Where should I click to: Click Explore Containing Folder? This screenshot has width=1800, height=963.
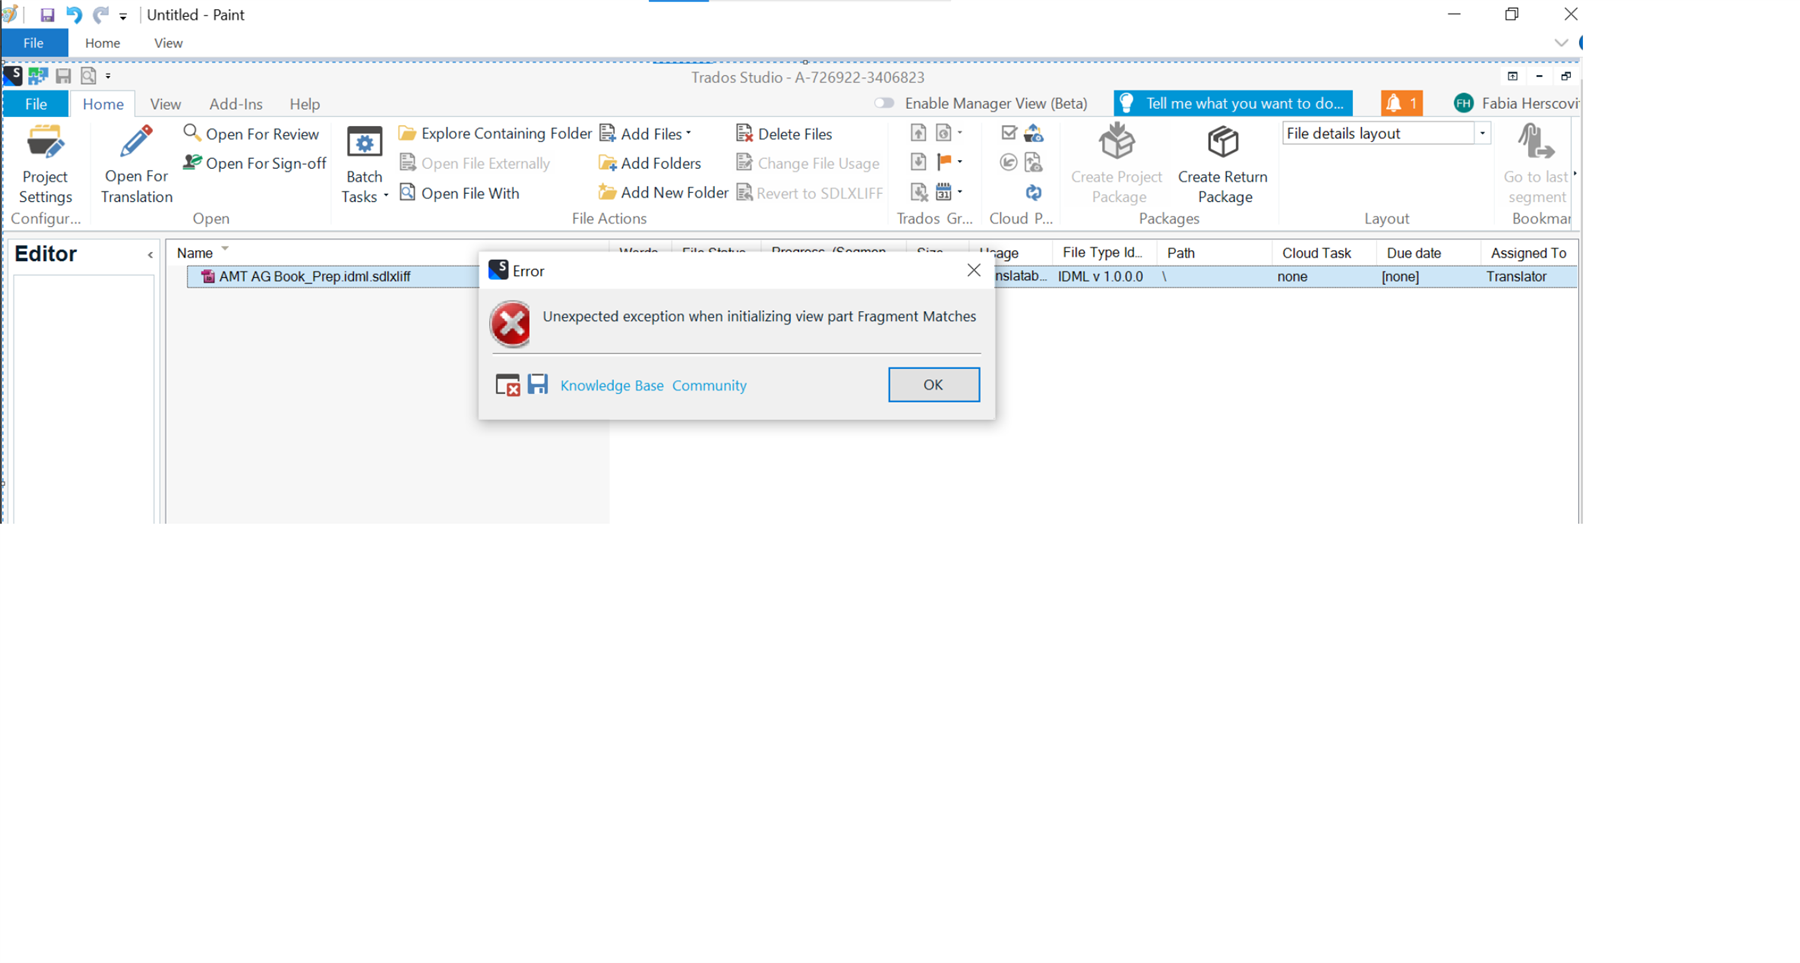click(x=495, y=133)
